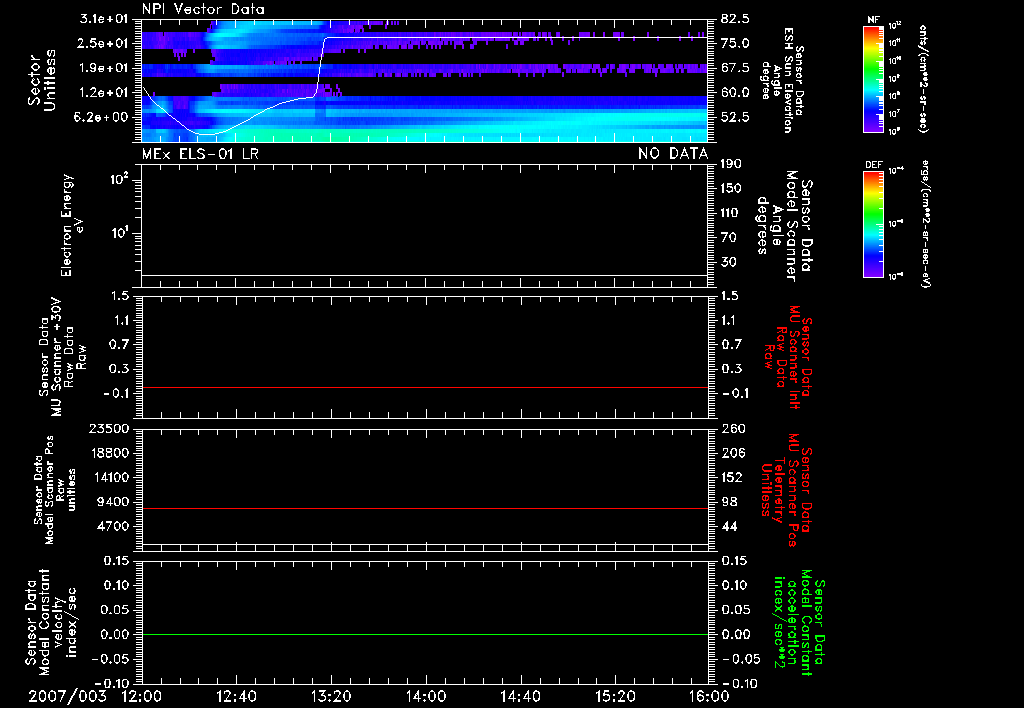The width and height of the screenshot is (1024, 708).
Task: Click the 150 scanner angle tick
Action: (731, 189)
